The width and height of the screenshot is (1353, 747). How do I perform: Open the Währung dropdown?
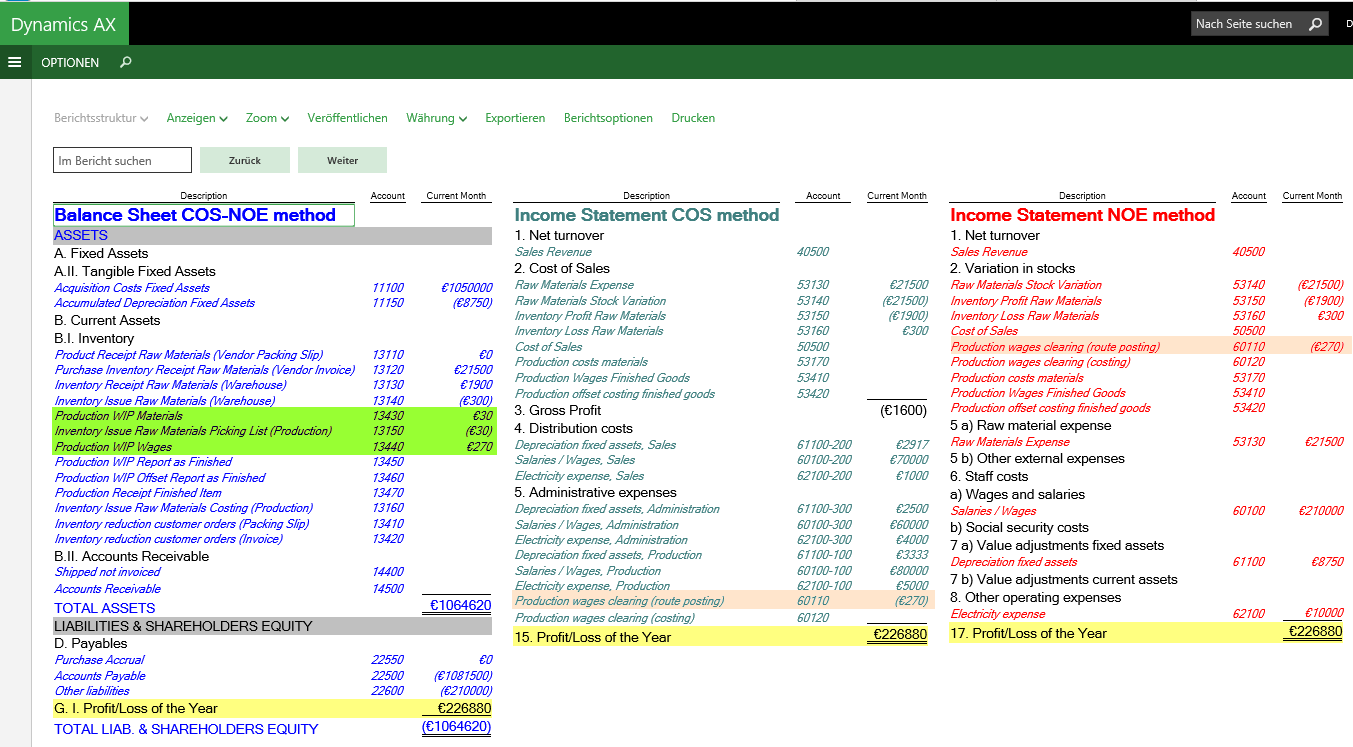click(436, 118)
